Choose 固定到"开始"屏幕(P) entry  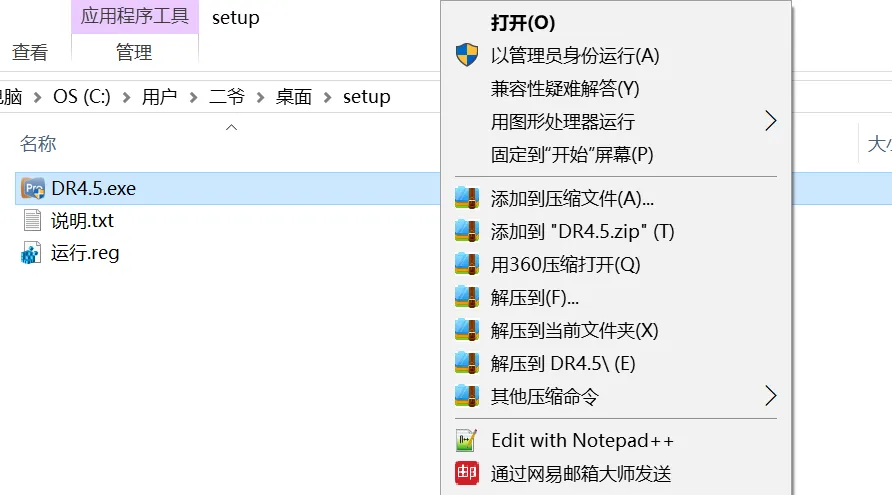(x=571, y=154)
